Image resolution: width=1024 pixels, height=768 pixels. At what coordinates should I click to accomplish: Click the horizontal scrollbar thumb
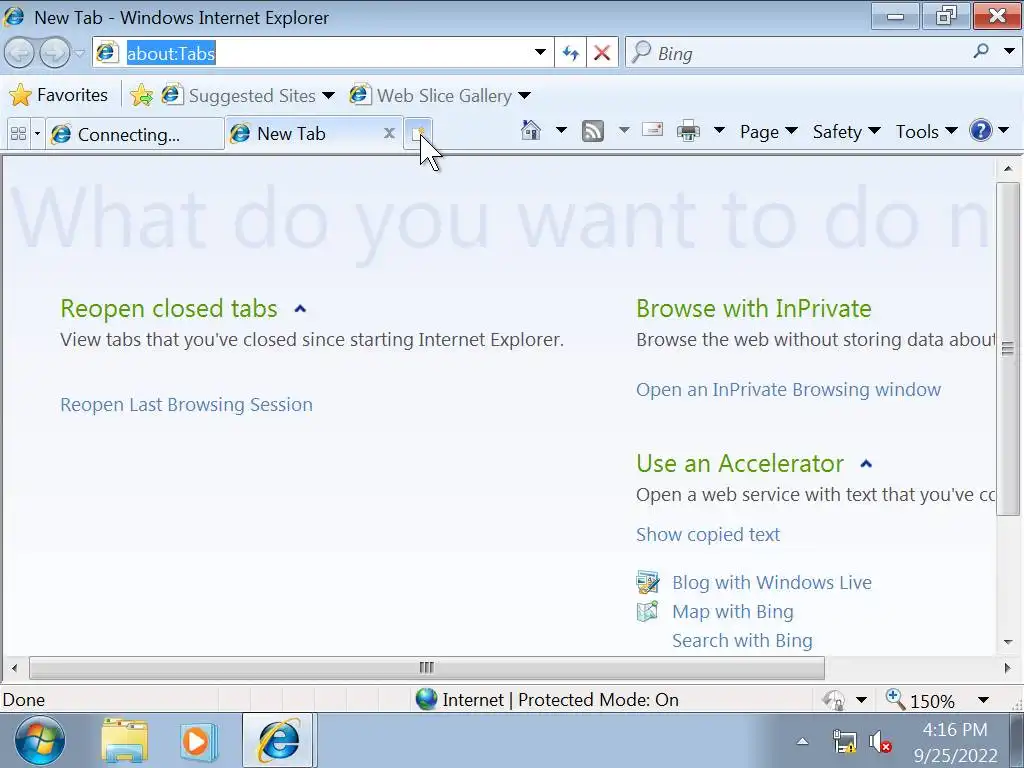coord(426,667)
